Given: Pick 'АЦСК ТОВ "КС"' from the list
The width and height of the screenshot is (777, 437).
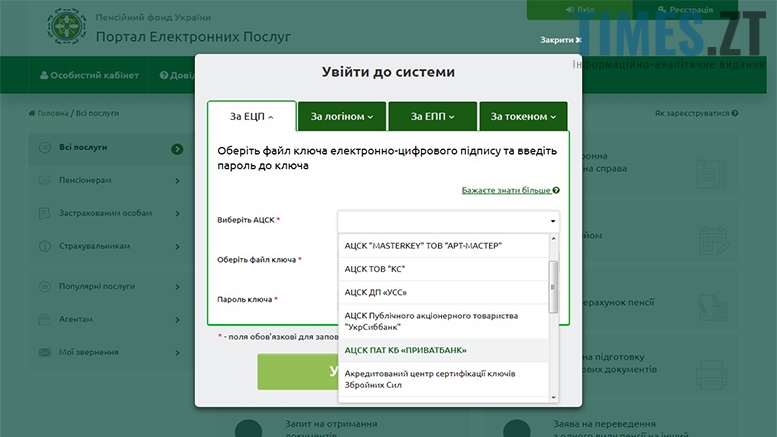Looking at the screenshot, I should [x=375, y=269].
